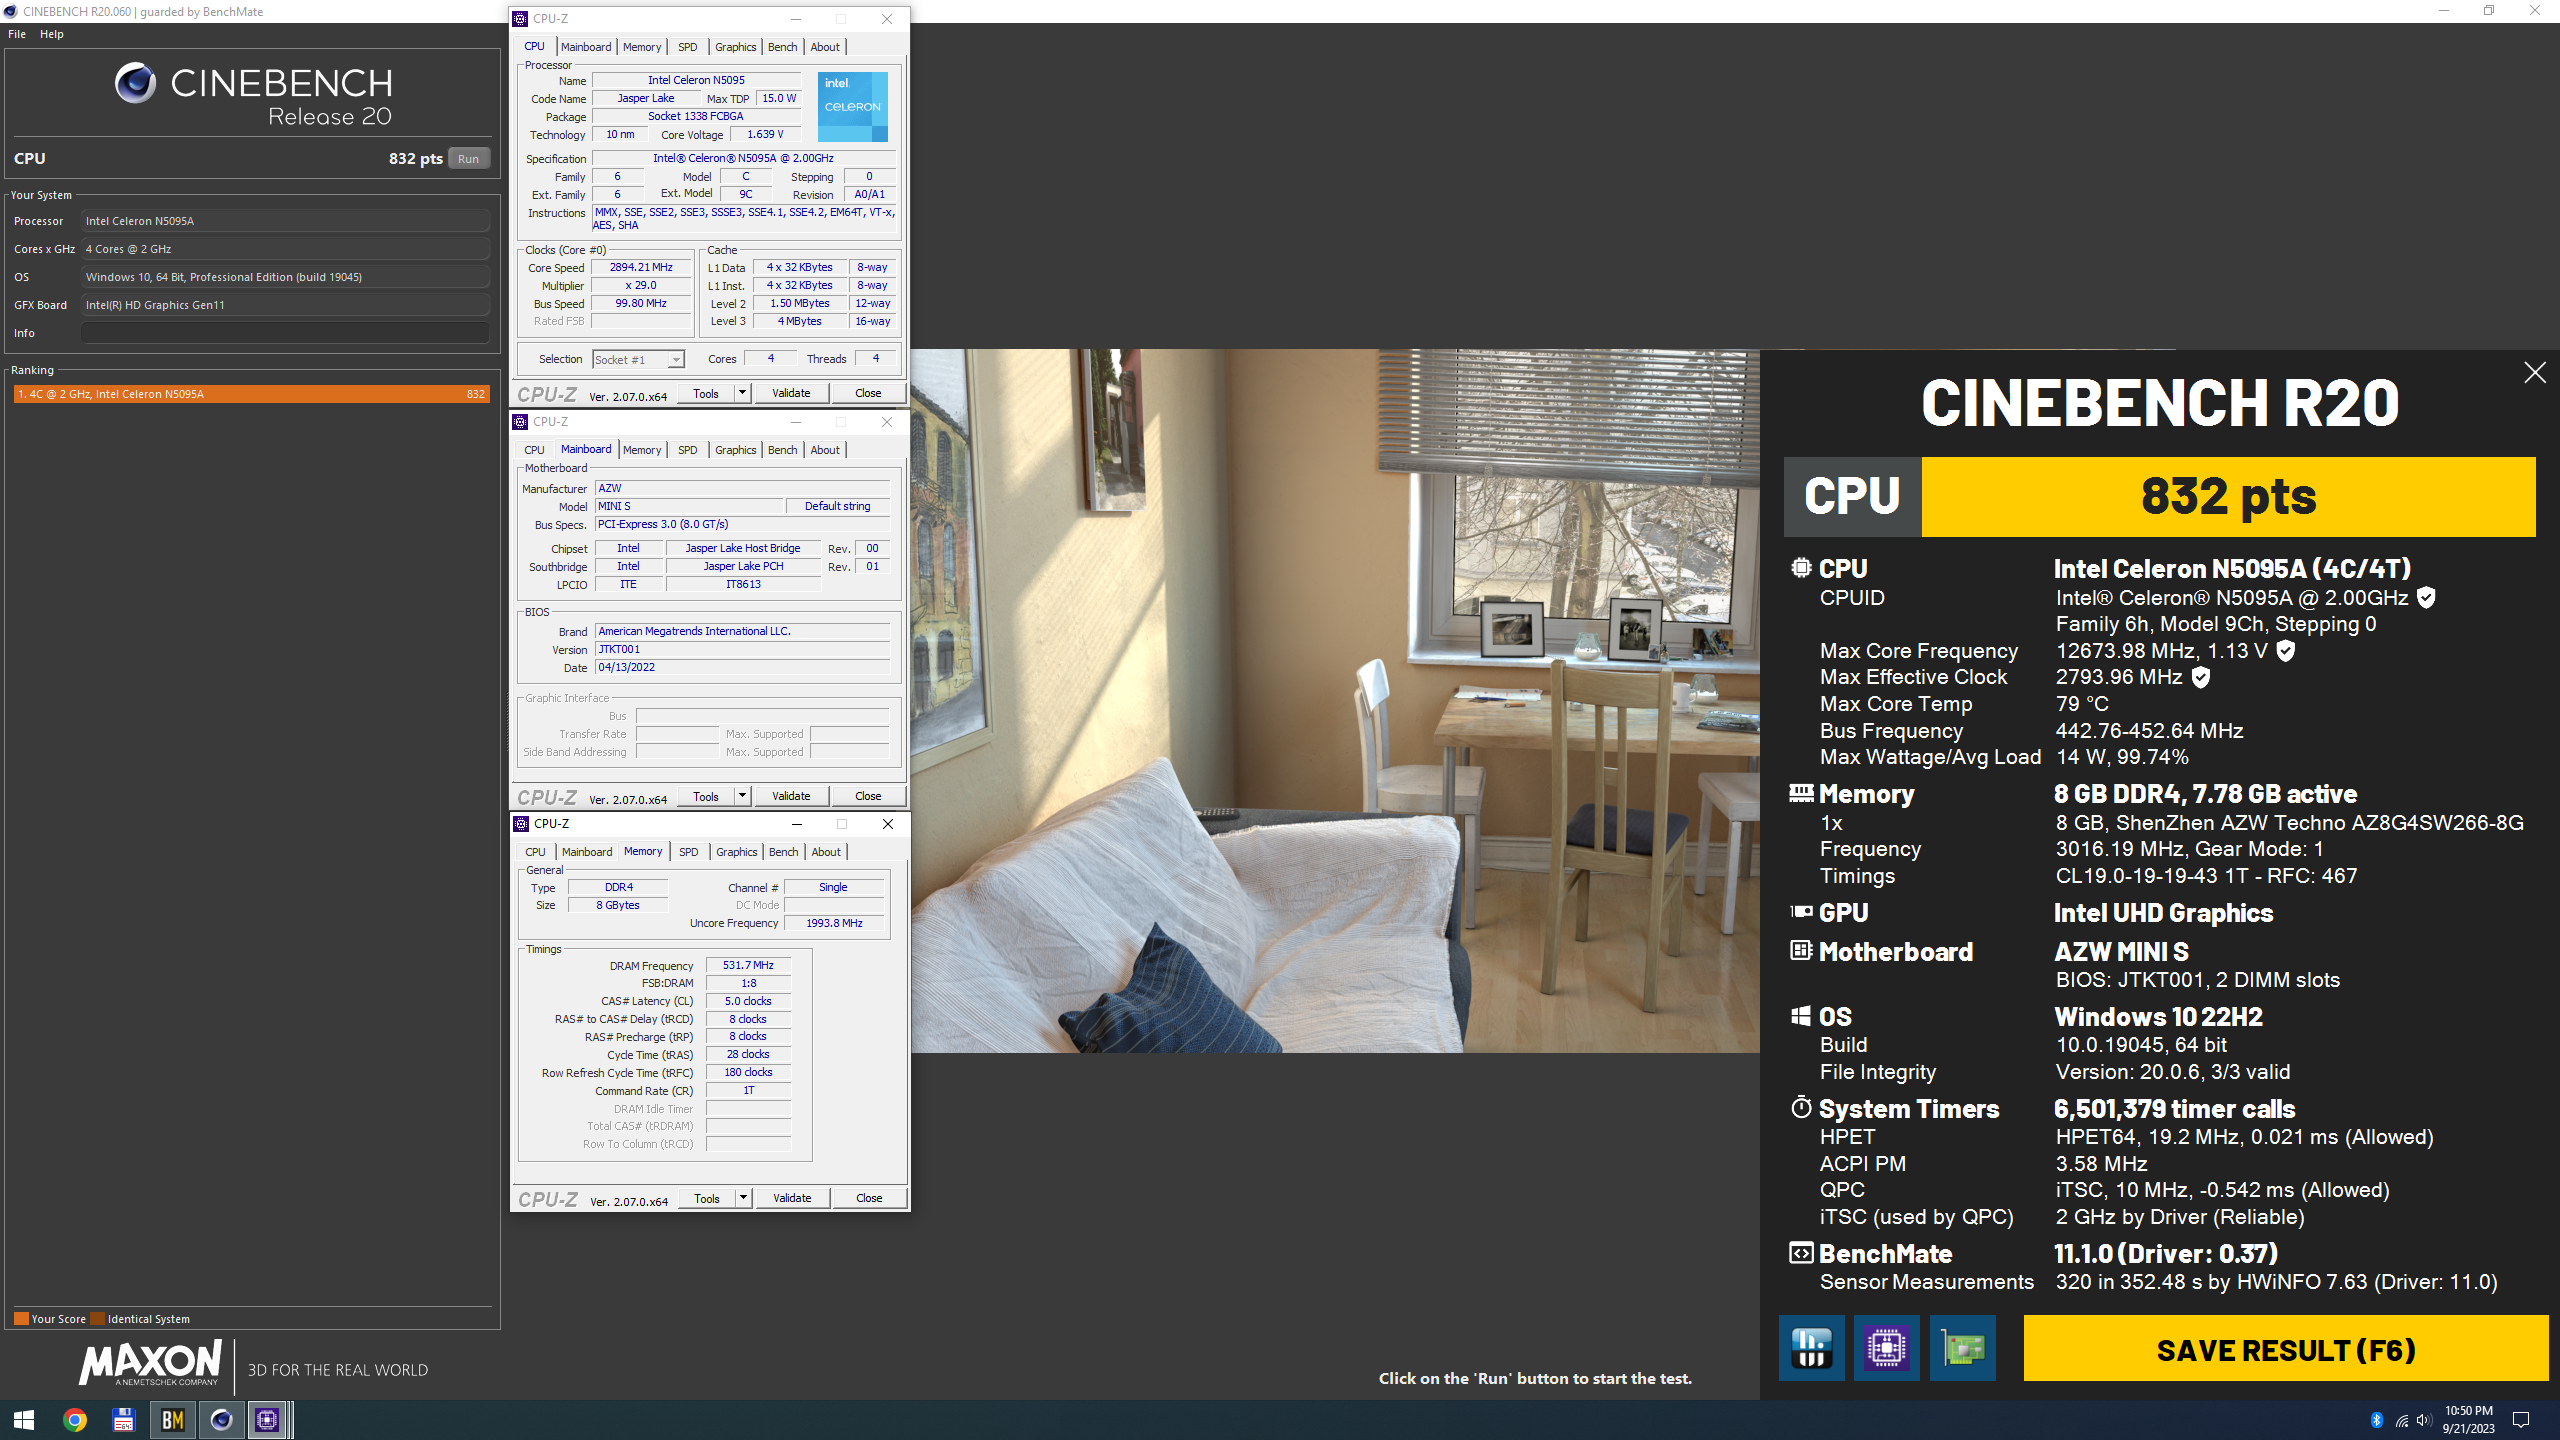Click the CPU-Z title icon of top window

(520, 19)
